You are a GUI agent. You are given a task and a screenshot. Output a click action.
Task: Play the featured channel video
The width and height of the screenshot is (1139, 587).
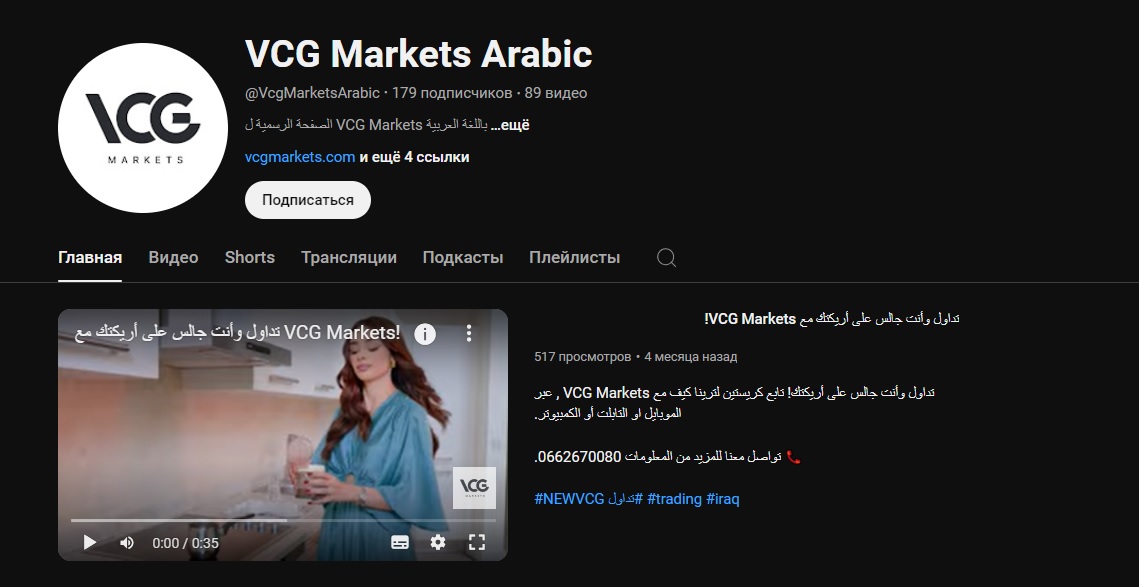pyautogui.click(x=90, y=542)
